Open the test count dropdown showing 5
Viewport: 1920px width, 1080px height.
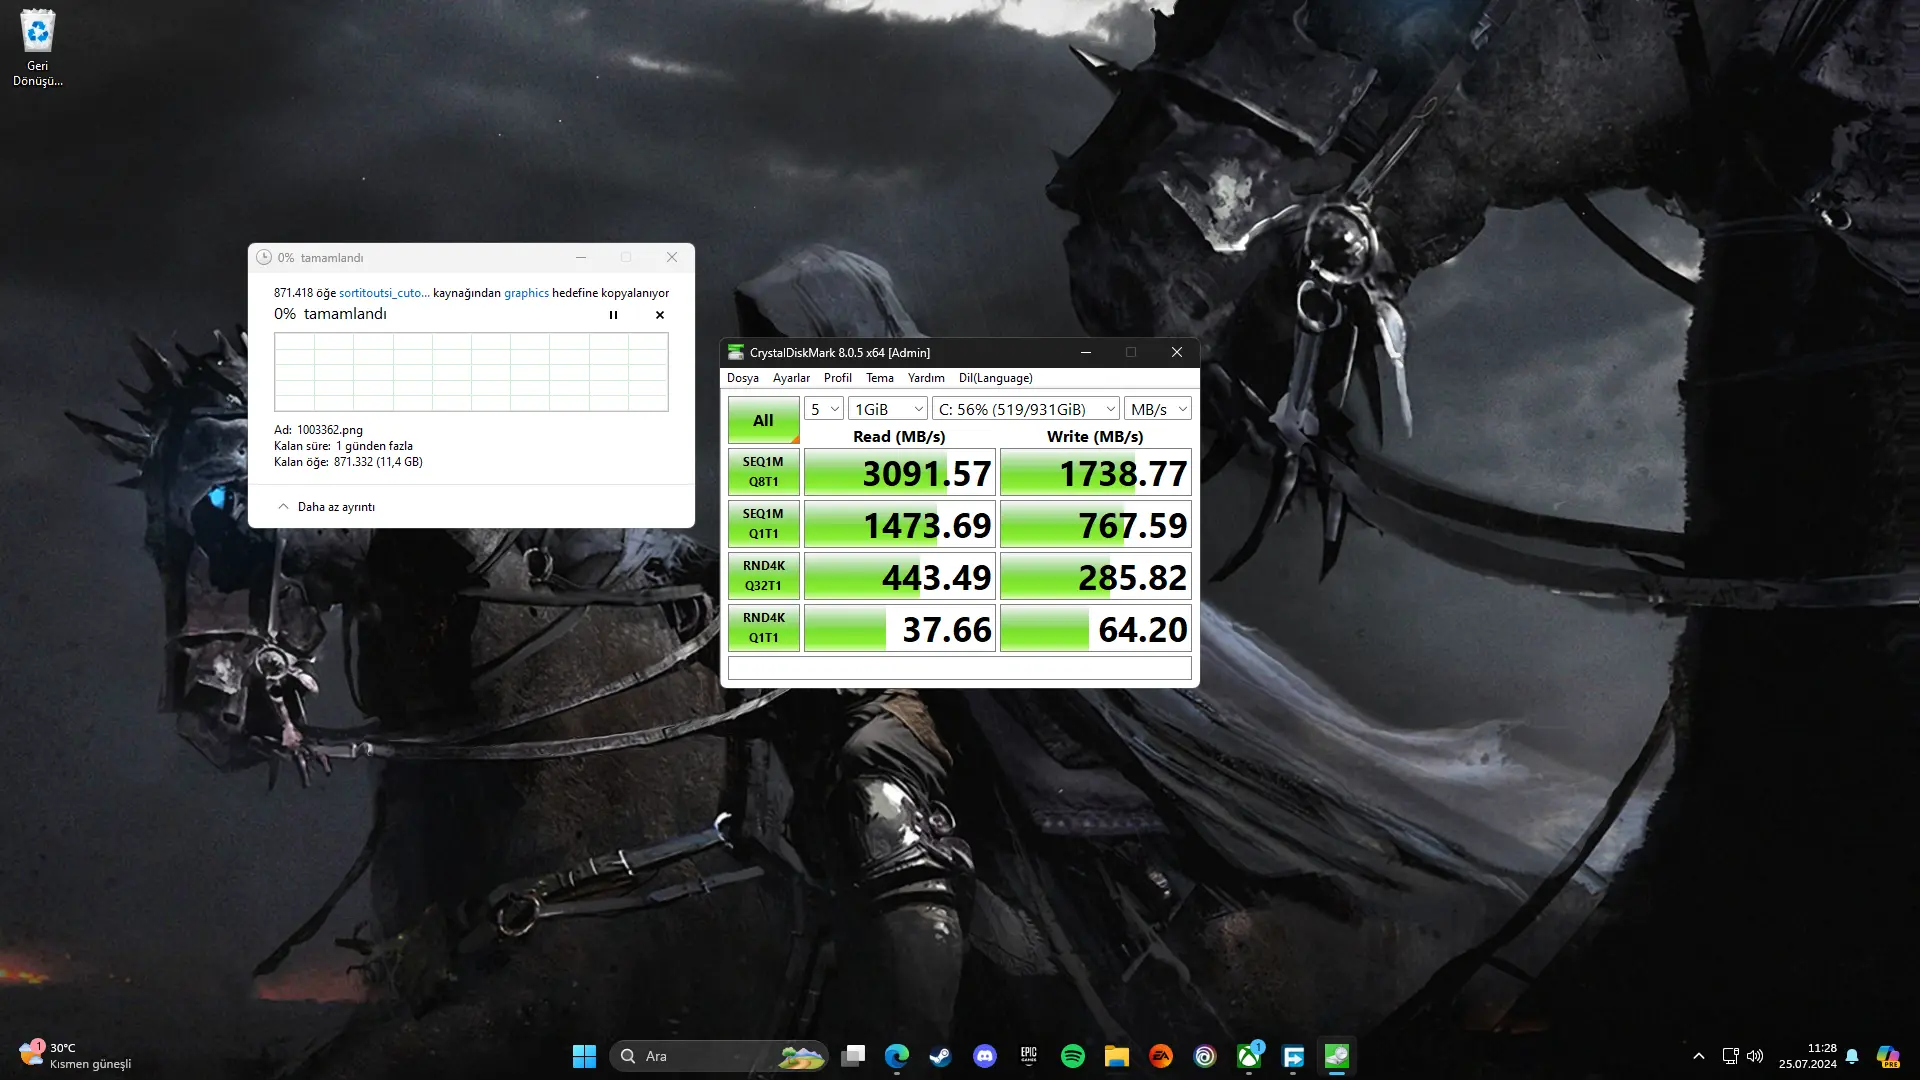tap(824, 409)
